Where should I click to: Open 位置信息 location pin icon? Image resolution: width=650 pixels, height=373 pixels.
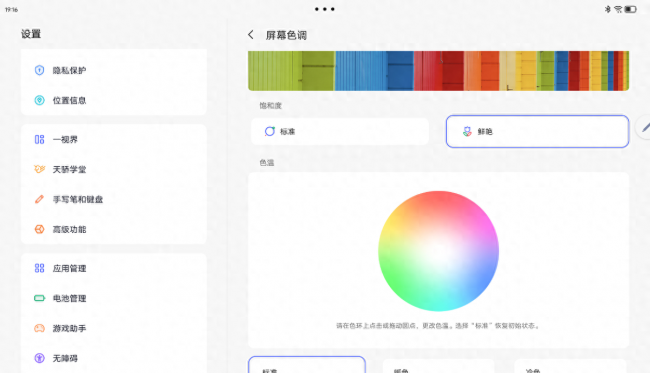[x=39, y=100]
